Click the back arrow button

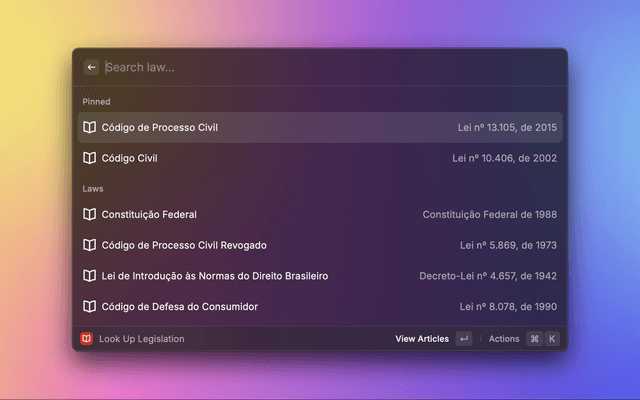click(91, 67)
